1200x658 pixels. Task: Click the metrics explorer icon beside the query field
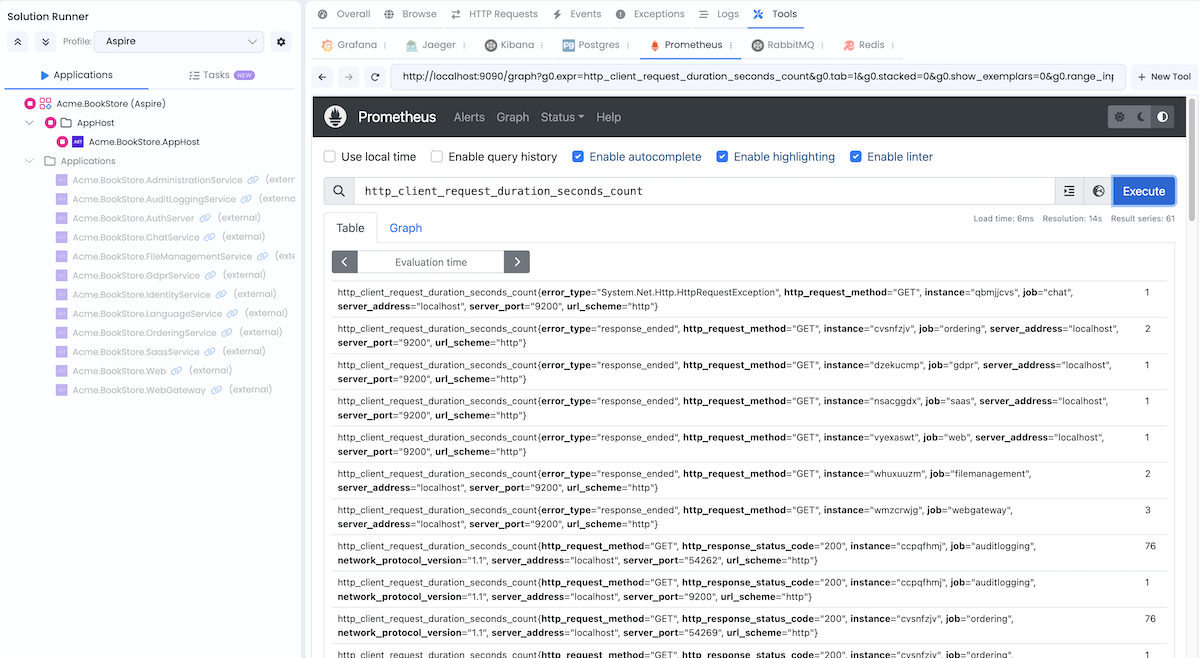click(x=1070, y=190)
